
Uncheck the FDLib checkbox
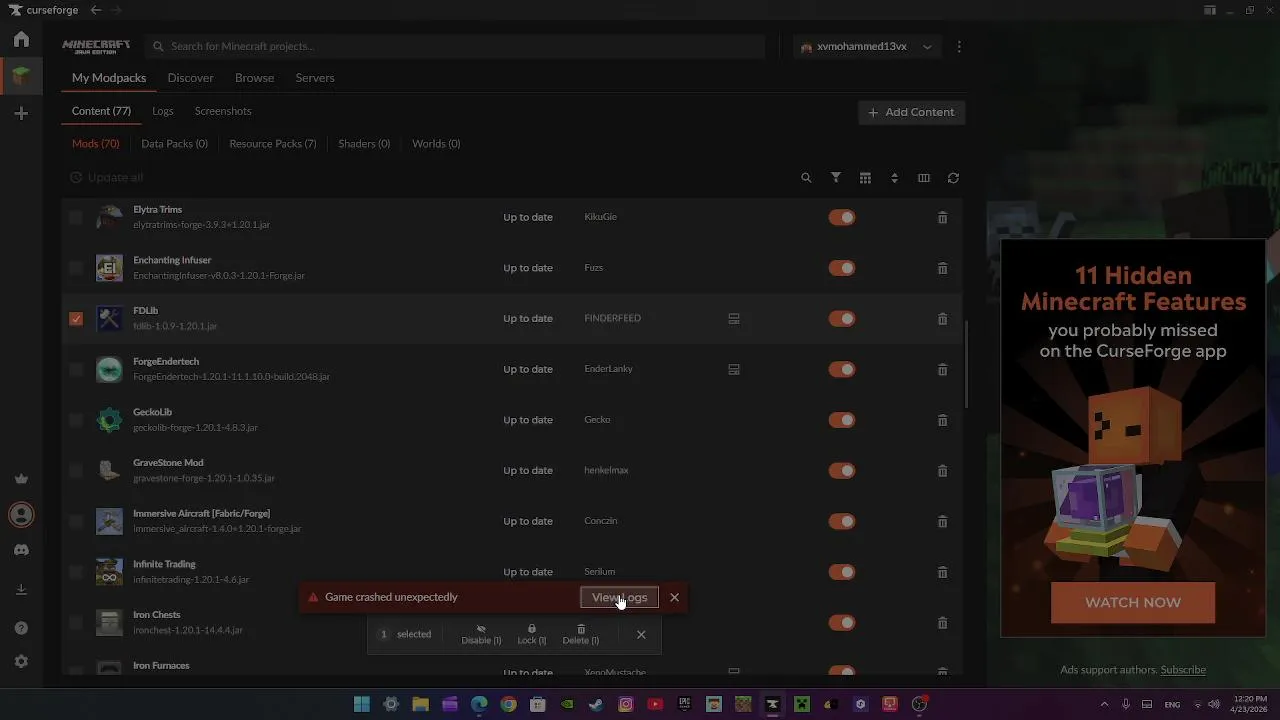coord(76,319)
